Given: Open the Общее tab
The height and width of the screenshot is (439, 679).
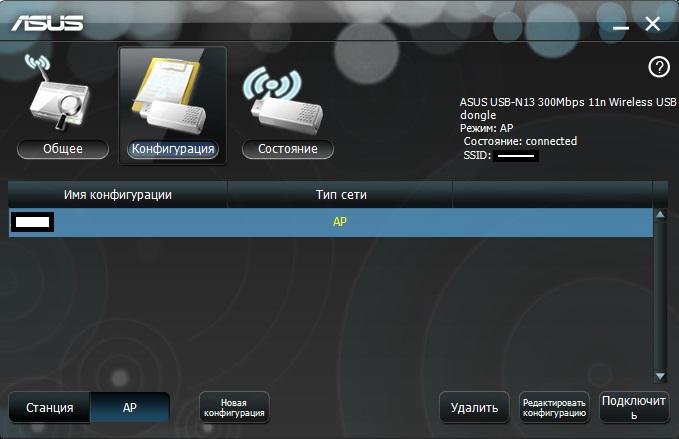Looking at the screenshot, I should coord(63,149).
